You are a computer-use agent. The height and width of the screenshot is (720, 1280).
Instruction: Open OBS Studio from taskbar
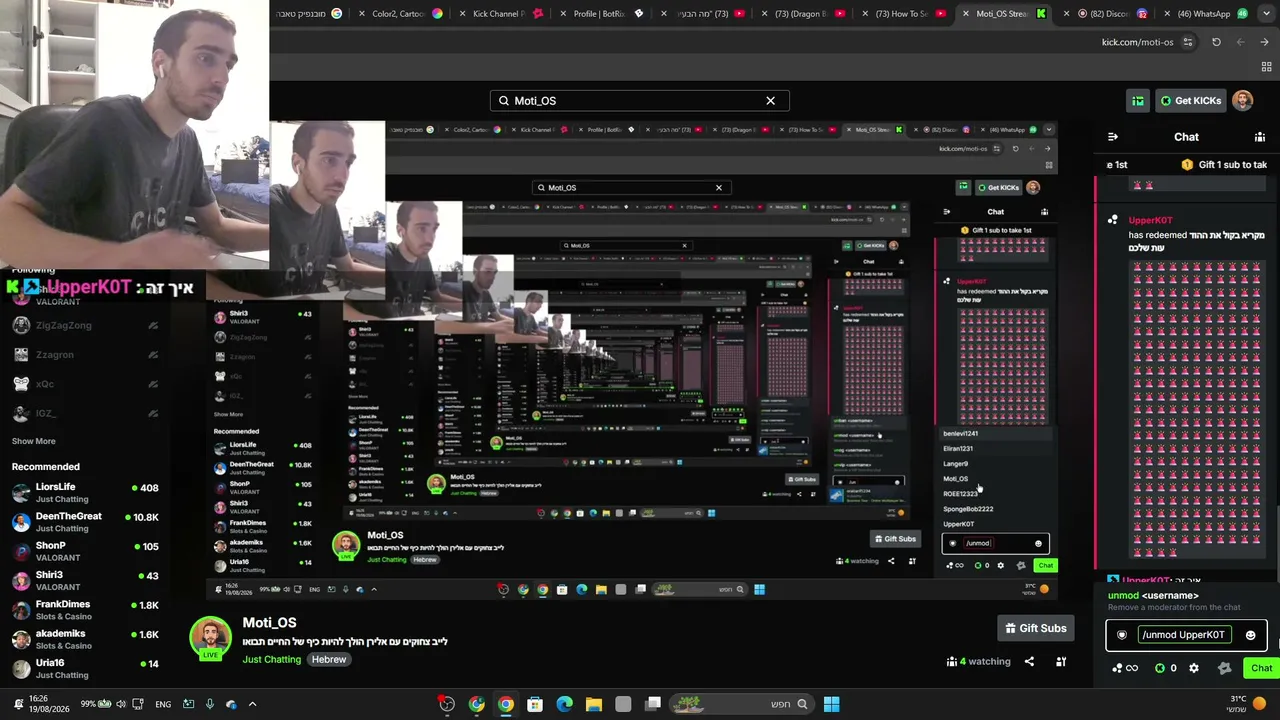(447, 704)
